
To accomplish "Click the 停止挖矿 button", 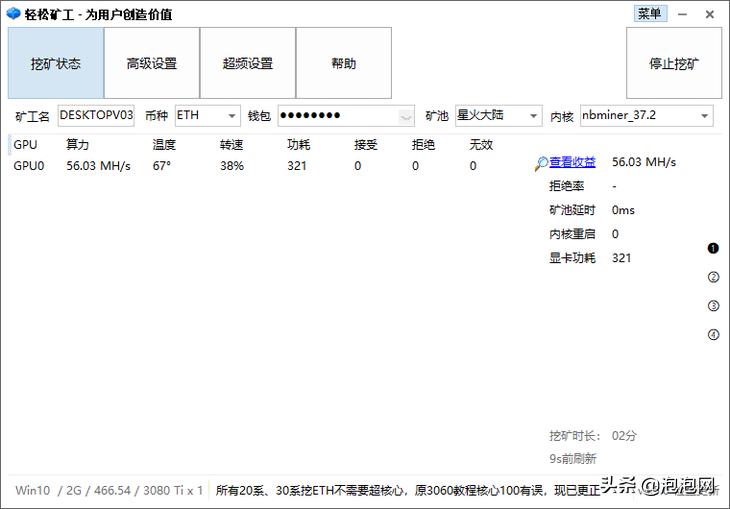I will coord(674,63).
